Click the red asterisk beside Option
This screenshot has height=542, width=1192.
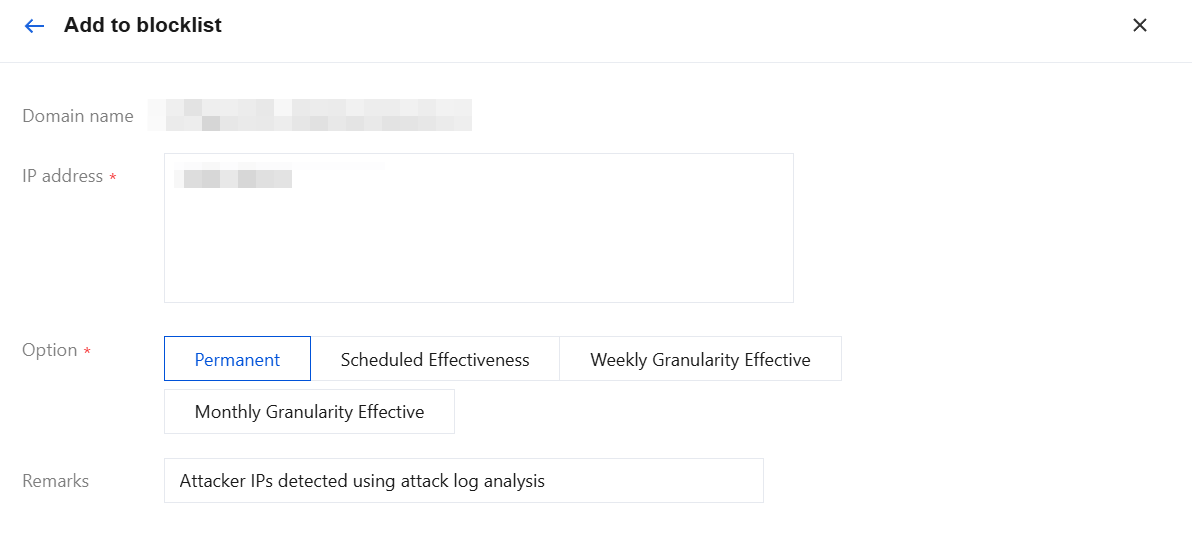(x=87, y=352)
